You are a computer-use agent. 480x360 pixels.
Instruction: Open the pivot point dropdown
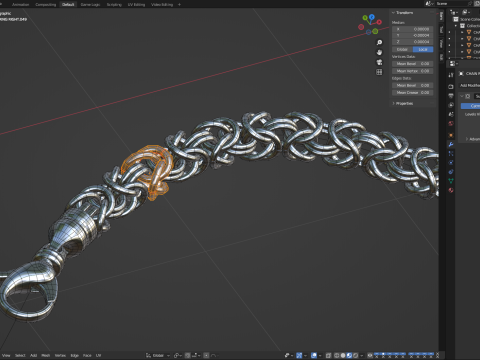tap(177, 355)
